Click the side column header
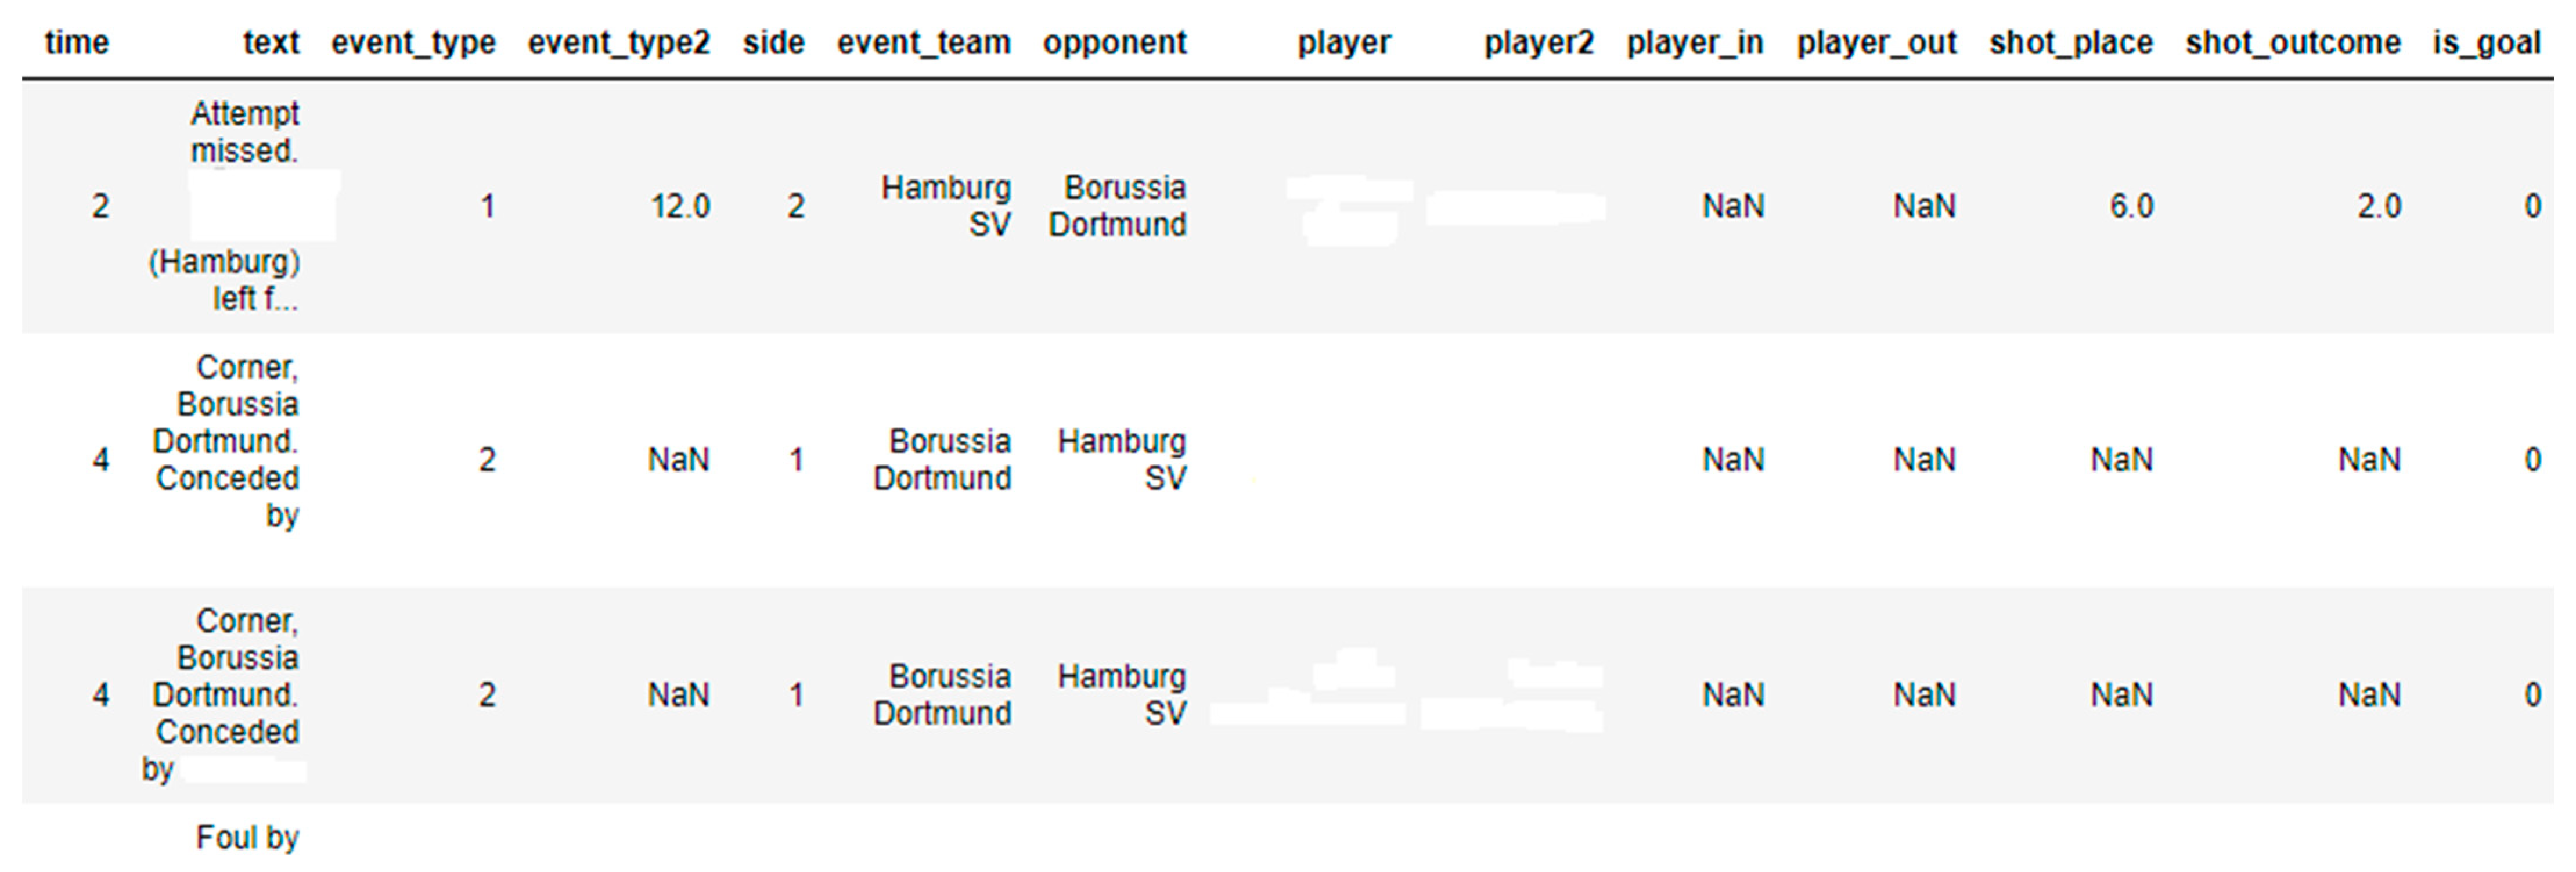2576x872 pixels. coord(774,42)
